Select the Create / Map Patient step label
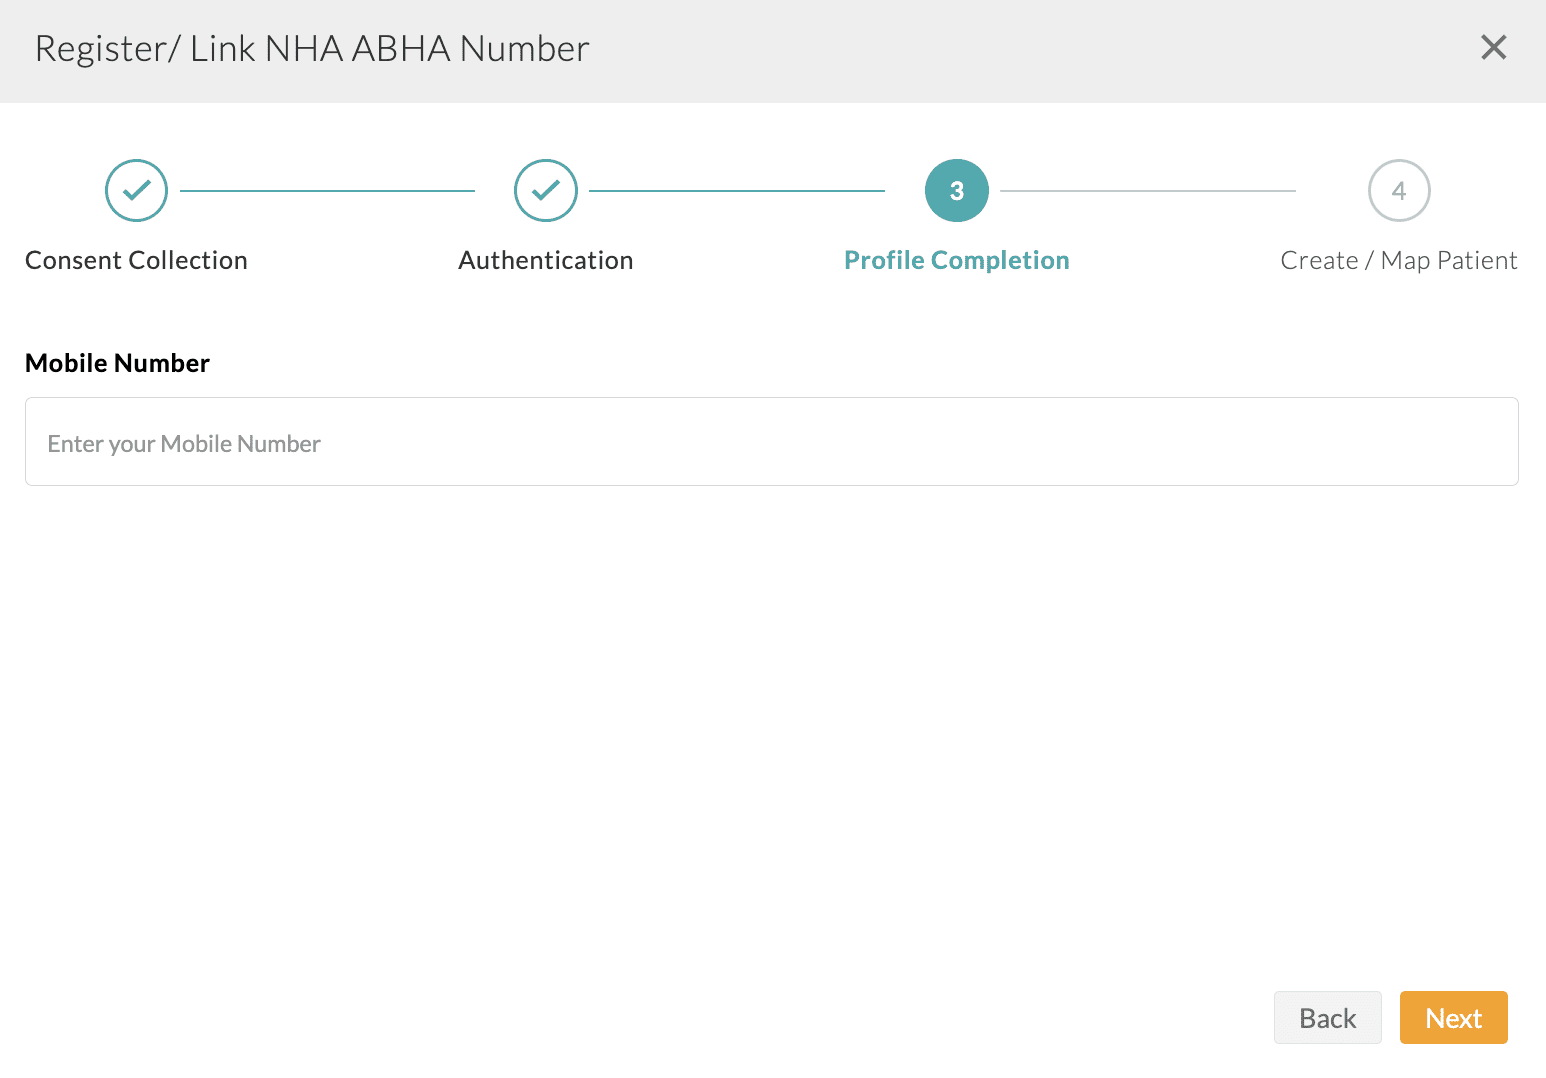The height and width of the screenshot is (1078, 1546). coord(1398,260)
